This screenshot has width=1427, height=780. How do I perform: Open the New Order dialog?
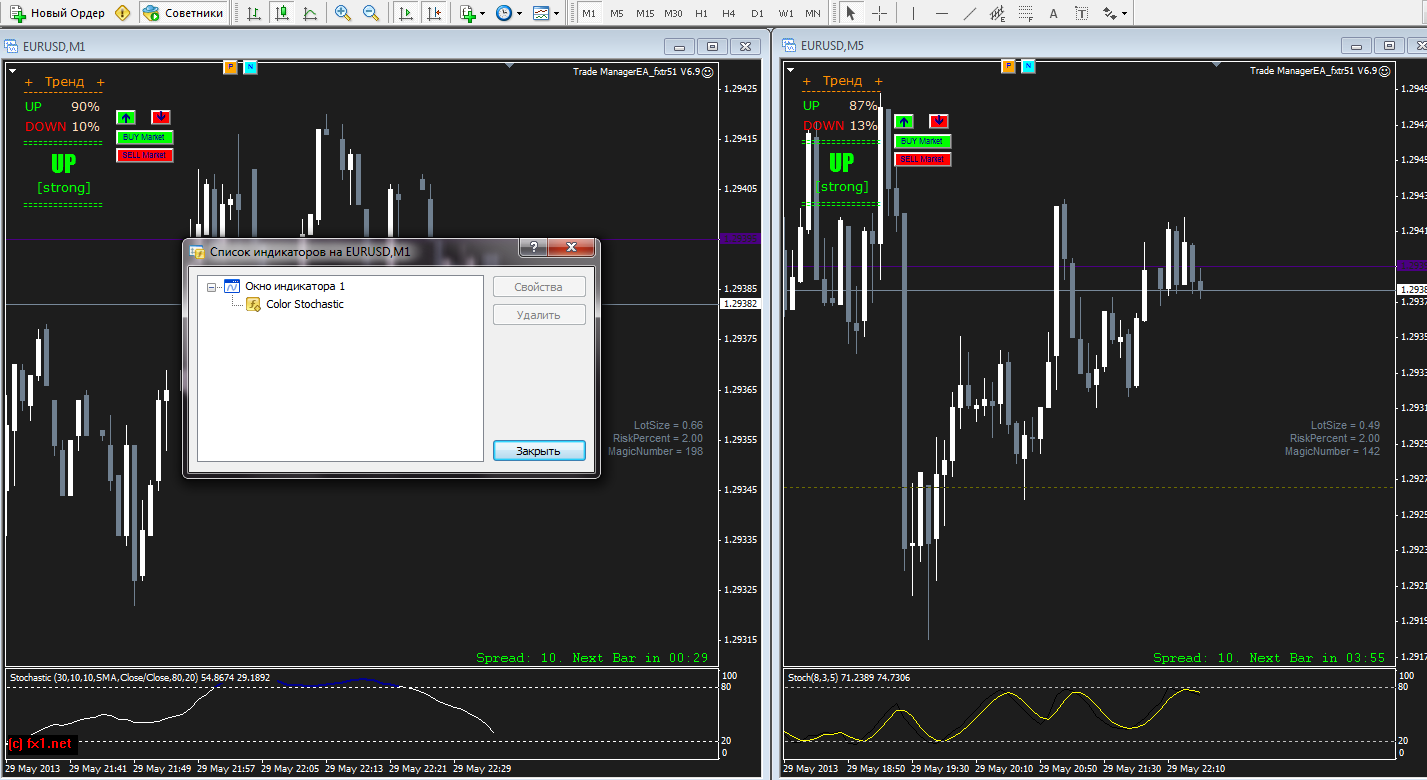click(x=56, y=13)
